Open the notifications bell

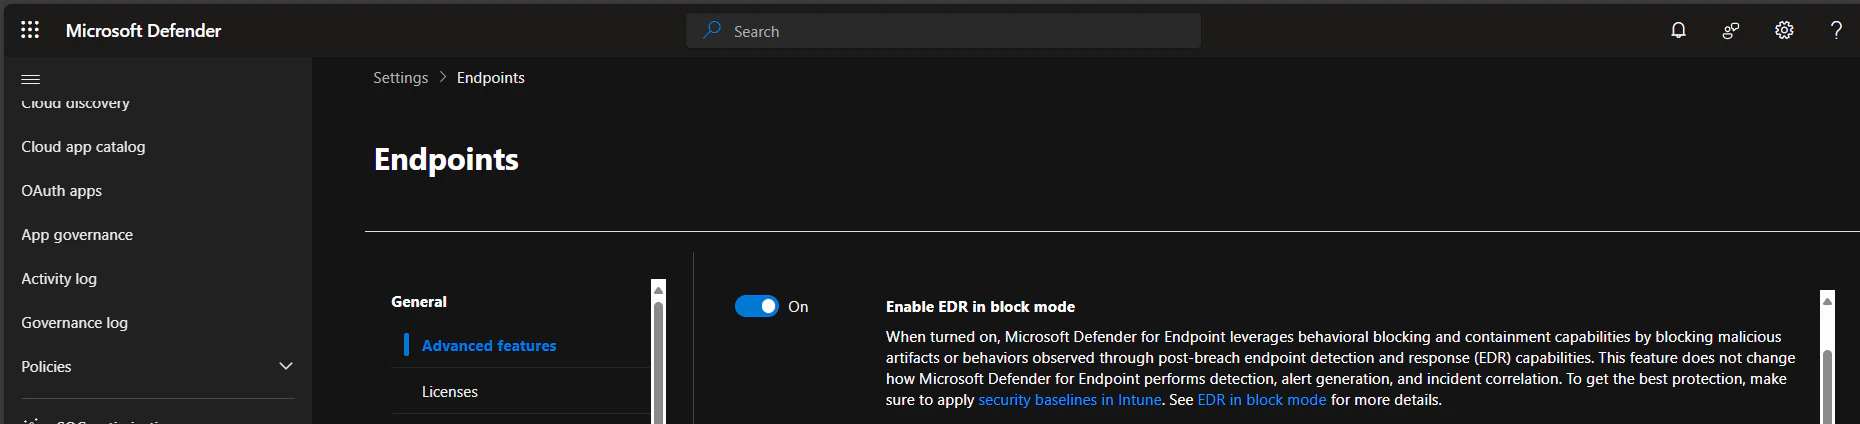tap(1678, 30)
